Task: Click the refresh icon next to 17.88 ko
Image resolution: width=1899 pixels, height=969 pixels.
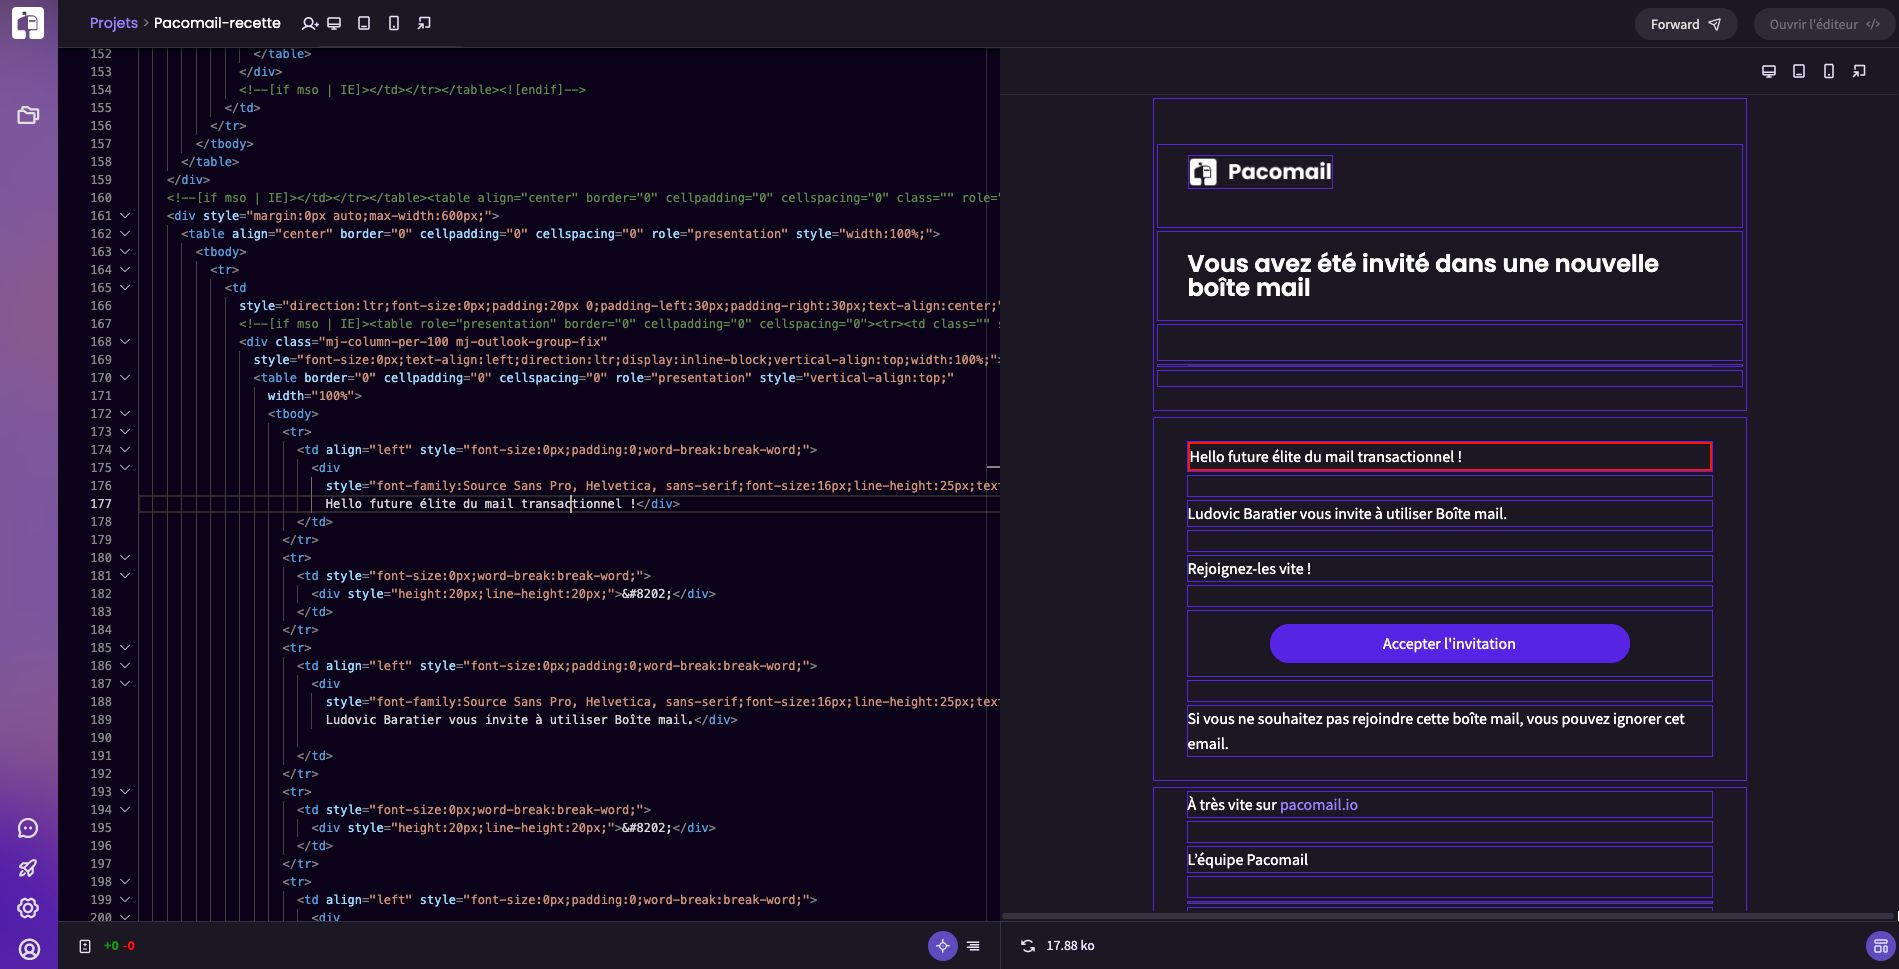Action: pyautogui.click(x=1027, y=945)
